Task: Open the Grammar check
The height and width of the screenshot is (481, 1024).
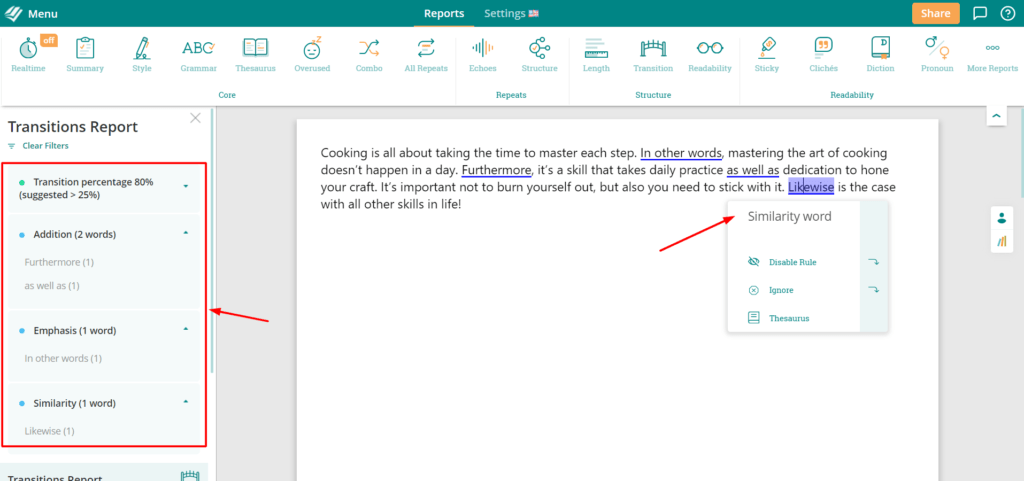Action: click(198, 54)
